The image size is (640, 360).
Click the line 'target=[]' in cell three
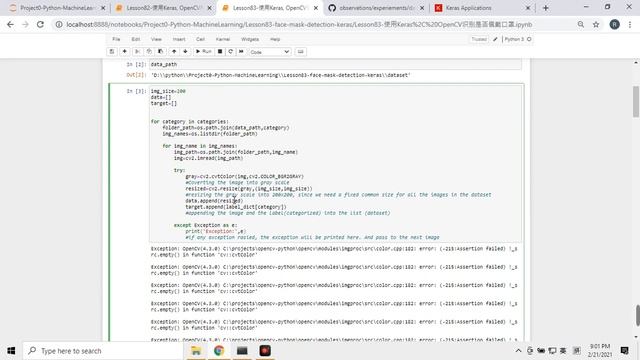pos(164,103)
